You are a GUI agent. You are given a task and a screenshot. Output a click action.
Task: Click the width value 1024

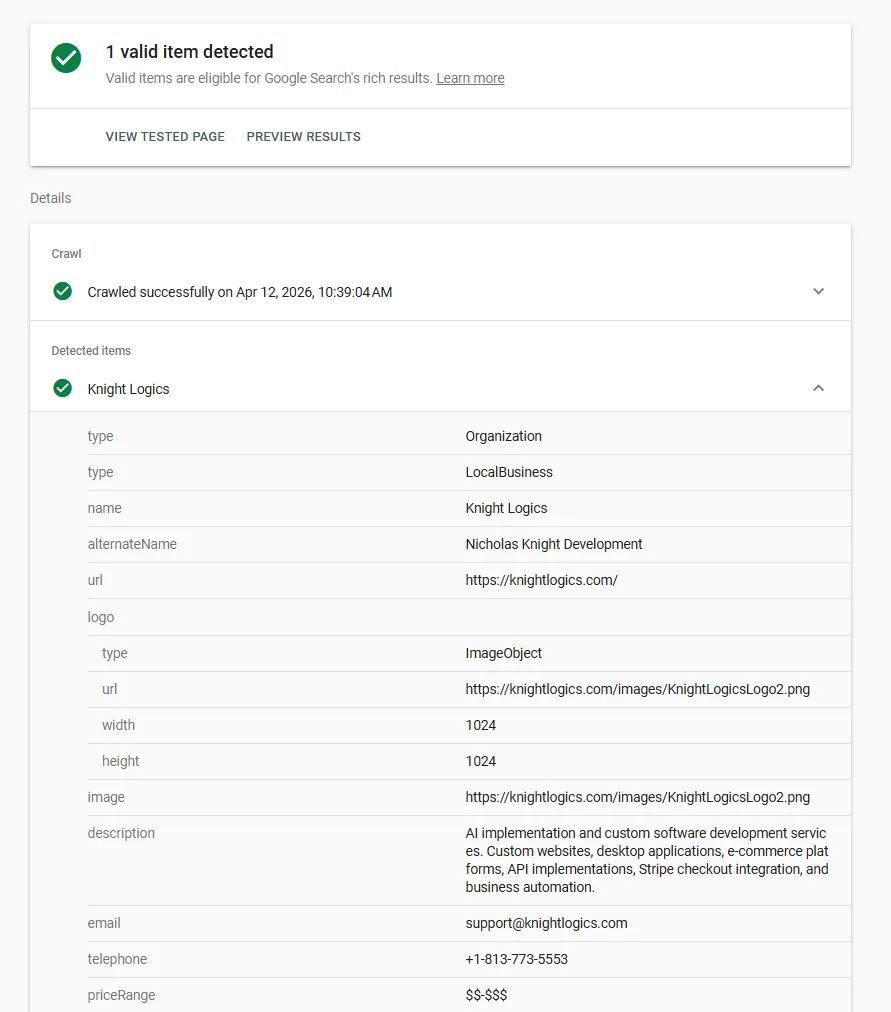pyautogui.click(x=481, y=725)
